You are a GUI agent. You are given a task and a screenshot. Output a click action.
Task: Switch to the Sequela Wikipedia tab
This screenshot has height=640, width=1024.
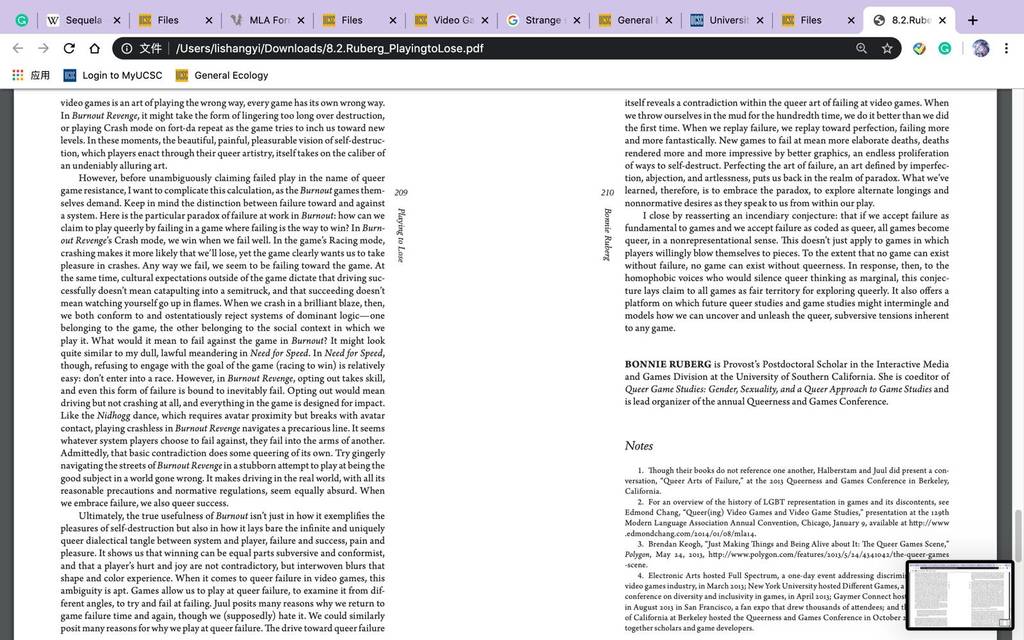point(74,20)
